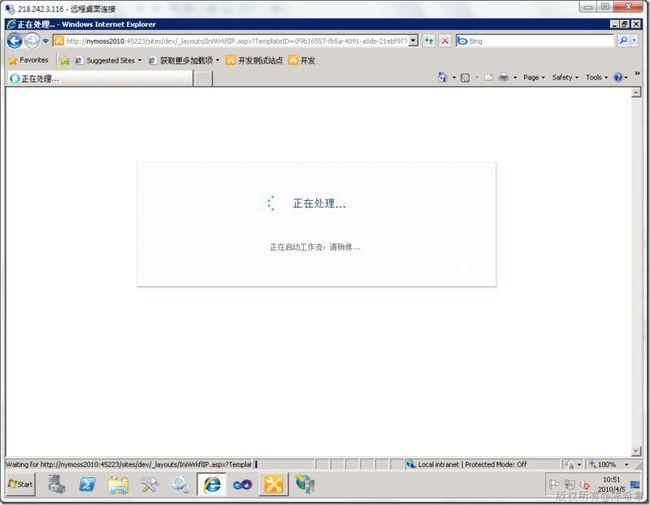This screenshot has height=505, width=650.
Task: Open the 获取更多加载项 favorites link
Action: (x=184, y=61)
